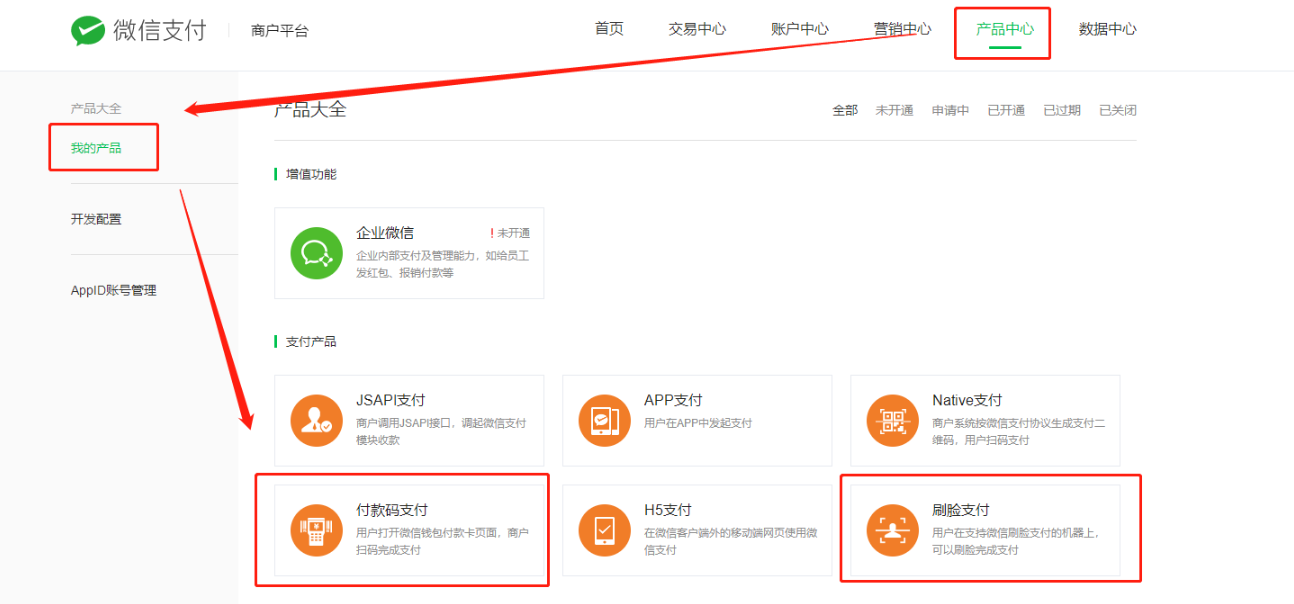Image resolution: width=1294 pixels, height=604 pixels.
Task: Click the 刷脸支付 face scan icon
Action: (x=892, y=530)
